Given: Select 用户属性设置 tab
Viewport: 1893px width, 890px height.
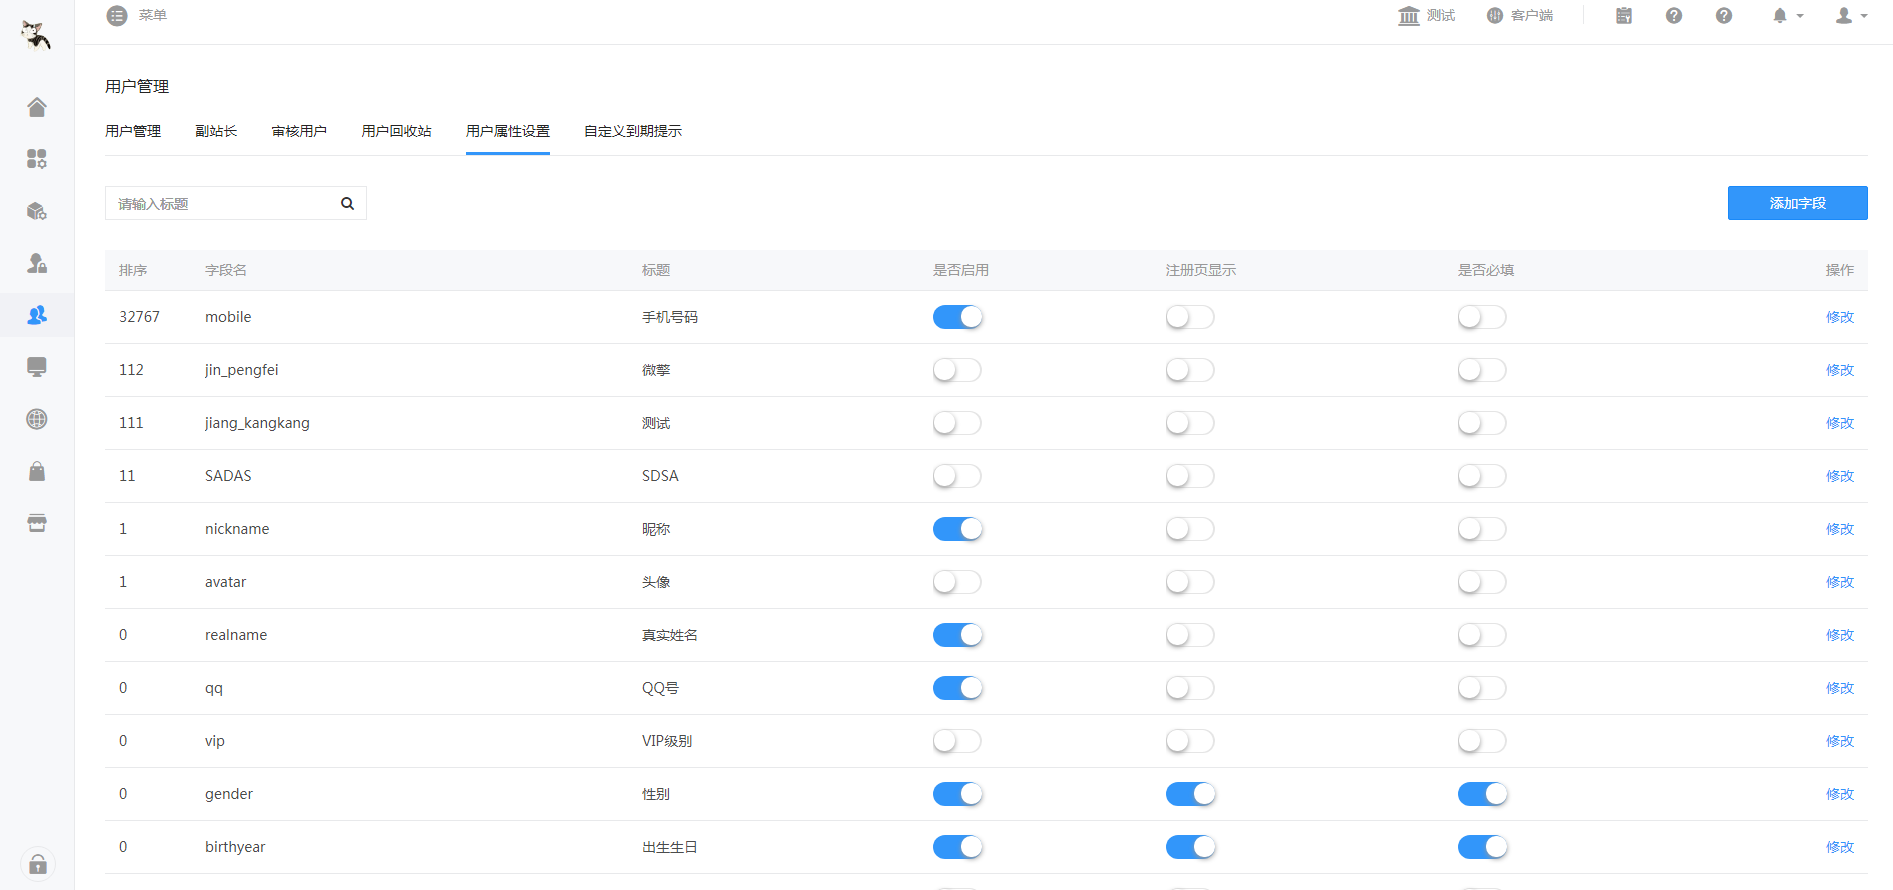Looking at the screenshot, I should click(x=508, y=131).
